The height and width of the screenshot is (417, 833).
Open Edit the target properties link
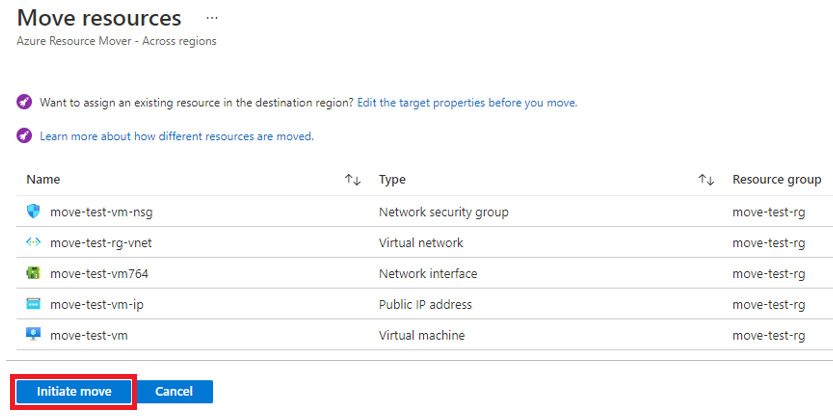(467, 103)
